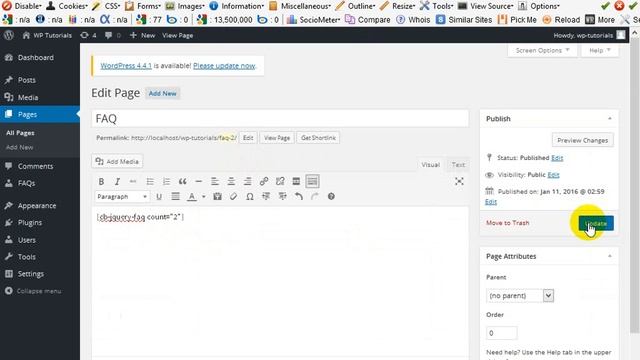
Task: Apply strikethrough formatting
Action: (133, 181)
